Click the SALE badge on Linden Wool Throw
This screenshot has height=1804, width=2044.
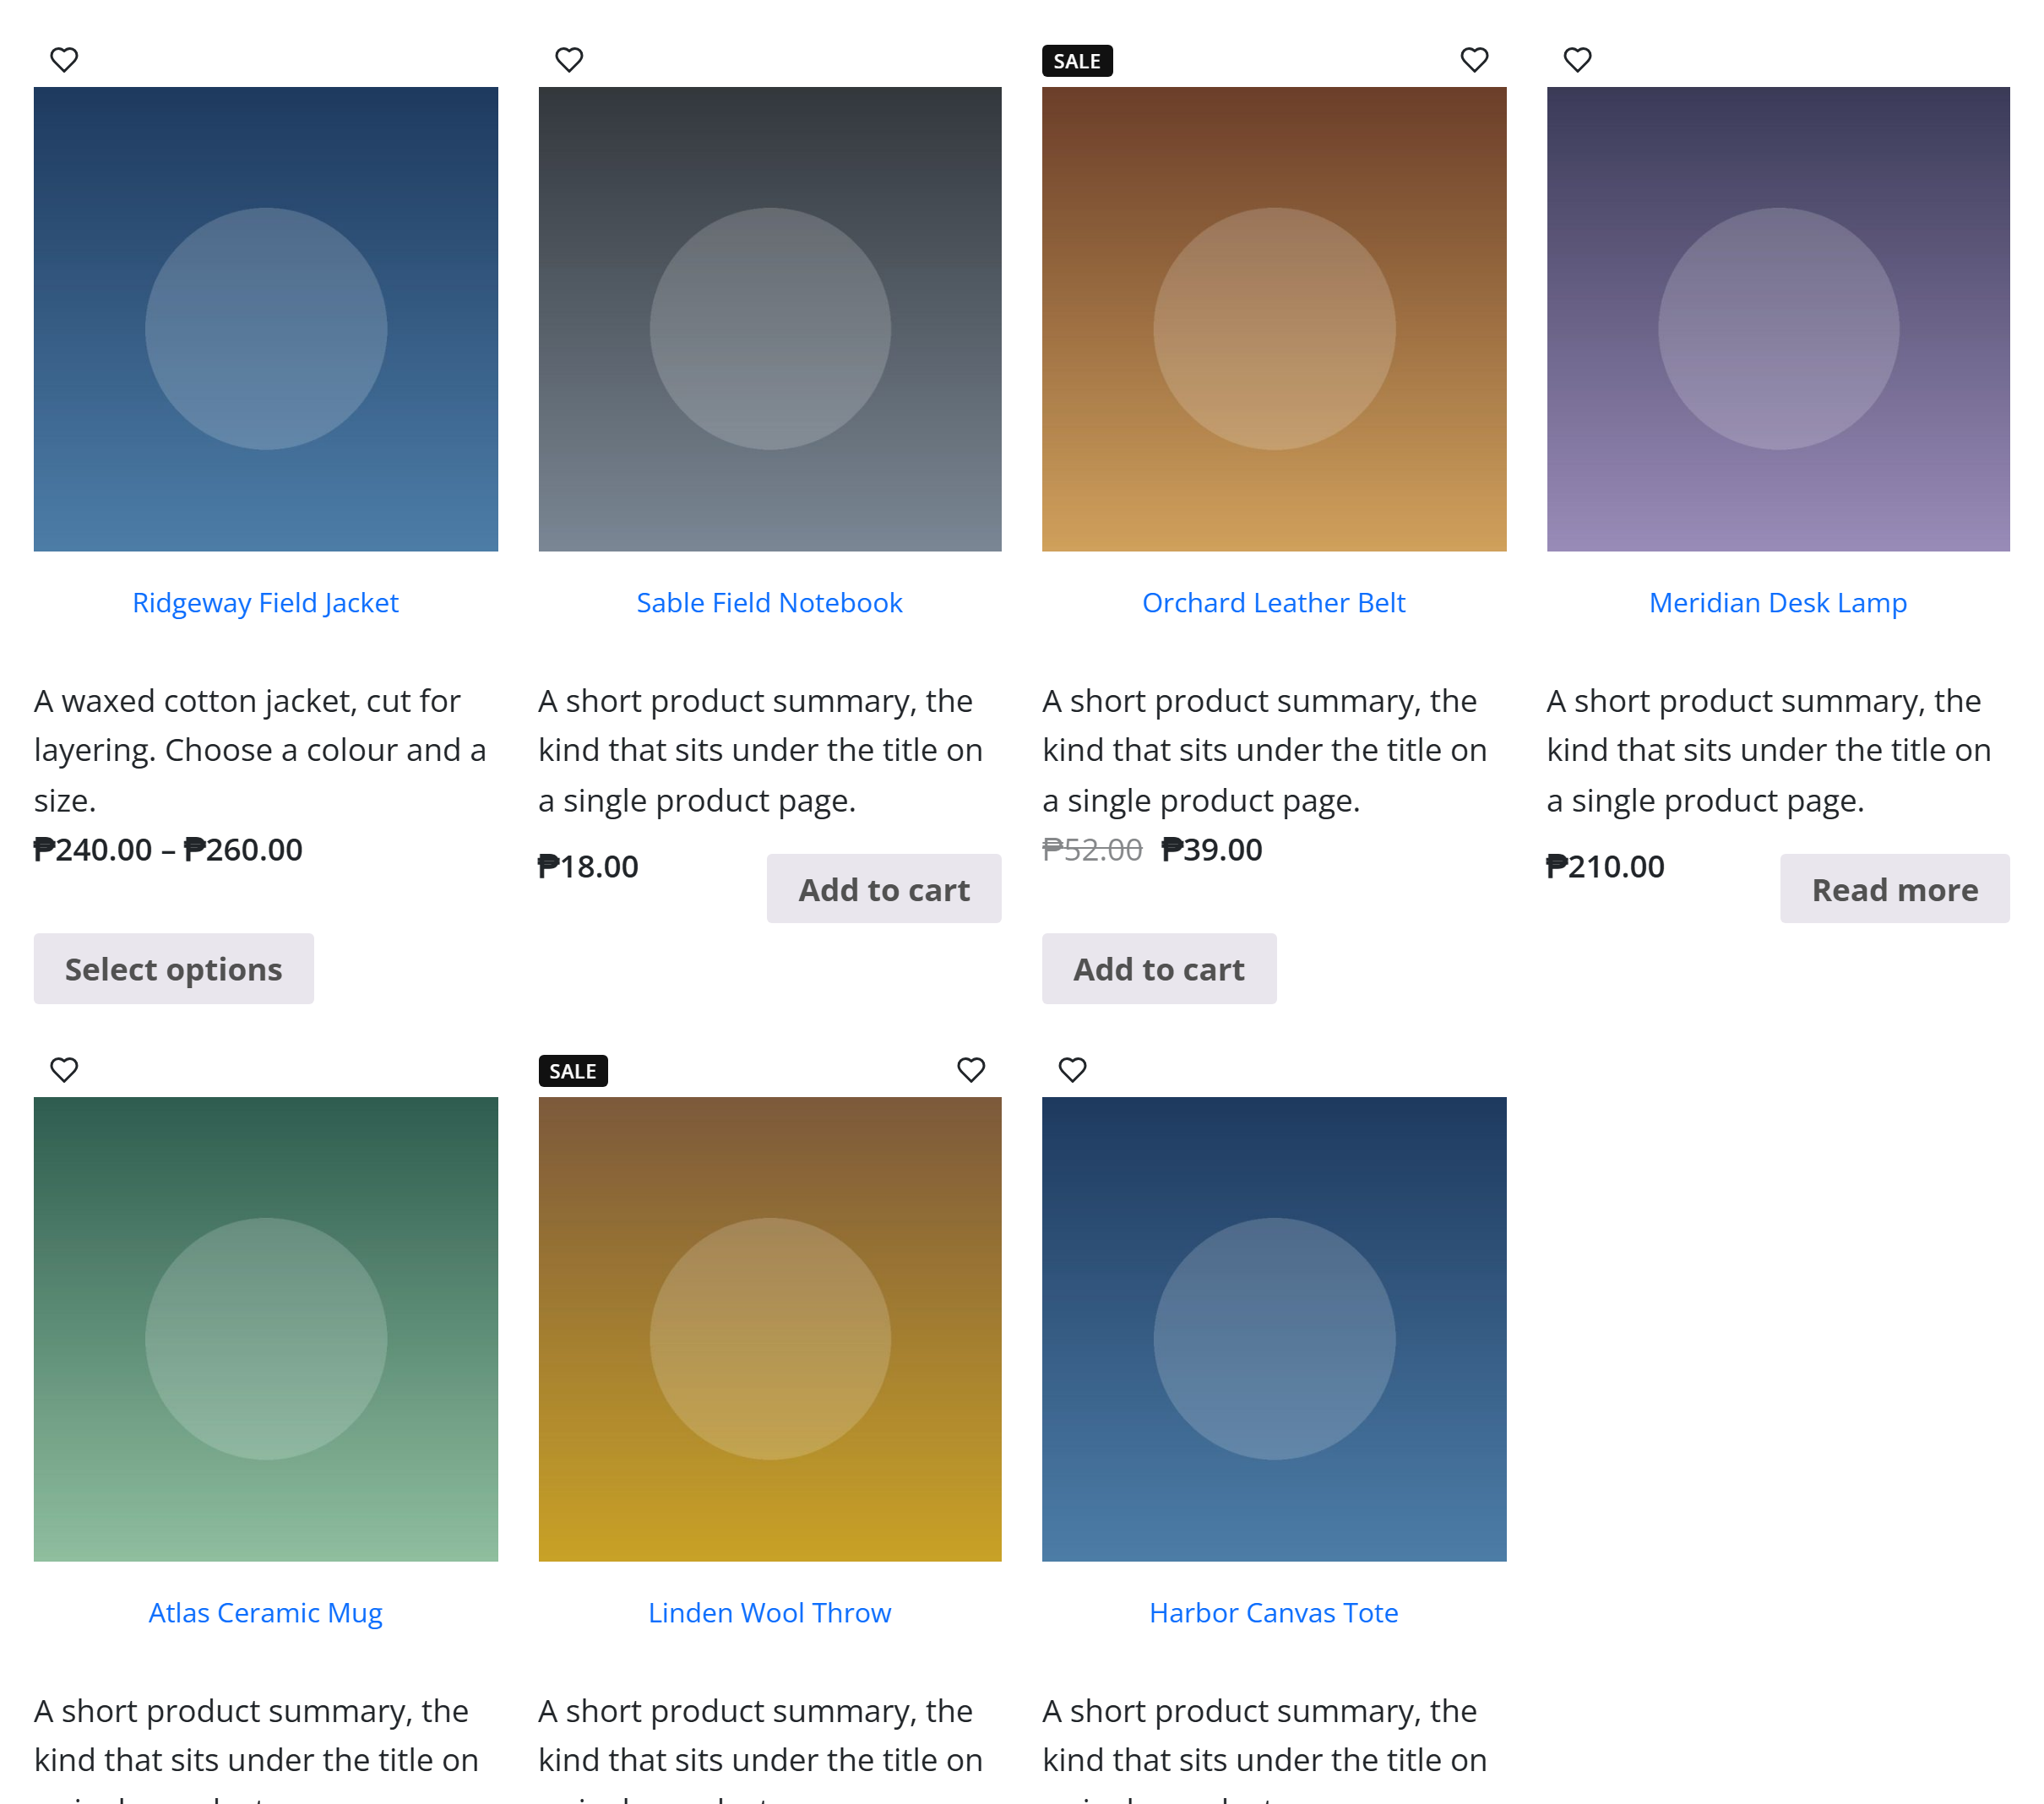tap(573, 1071)
